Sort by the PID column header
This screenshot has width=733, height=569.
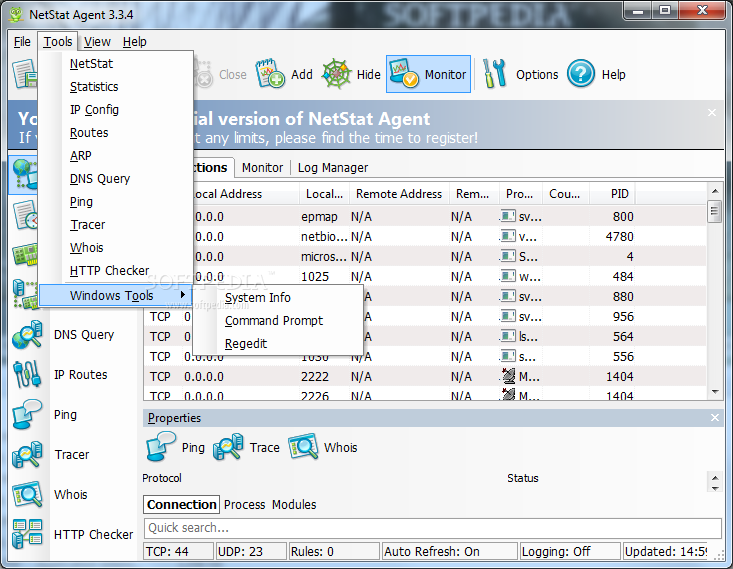tap(612, 194)
